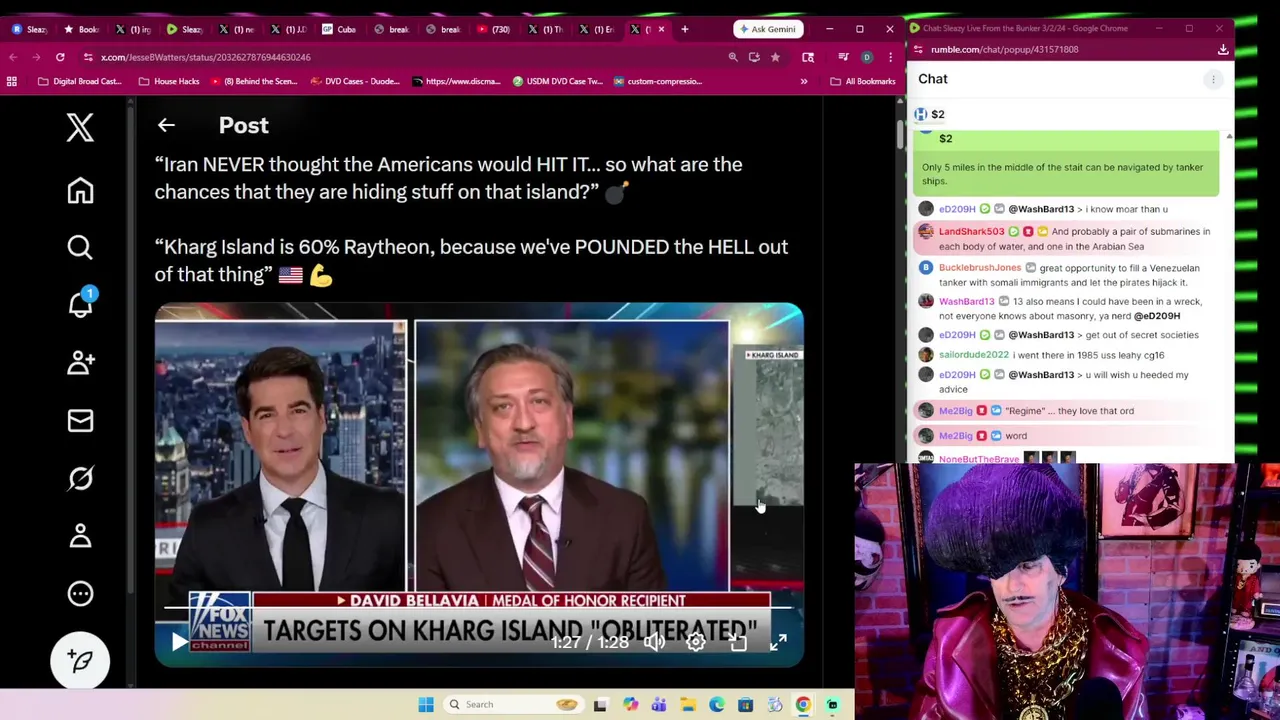Open a new Chrome tab
Viewport: 1280px width, 720px height.
(x=684, y=29)
